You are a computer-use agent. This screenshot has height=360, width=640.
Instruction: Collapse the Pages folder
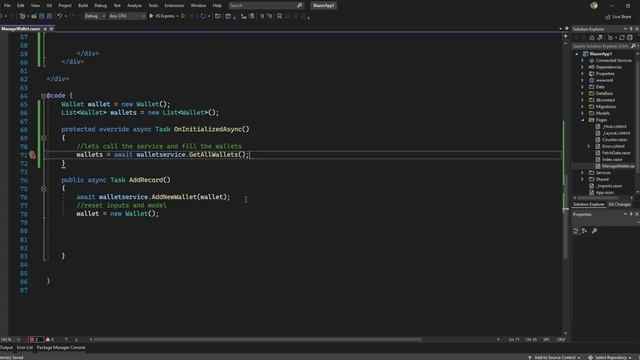click(x=582, y=120)
